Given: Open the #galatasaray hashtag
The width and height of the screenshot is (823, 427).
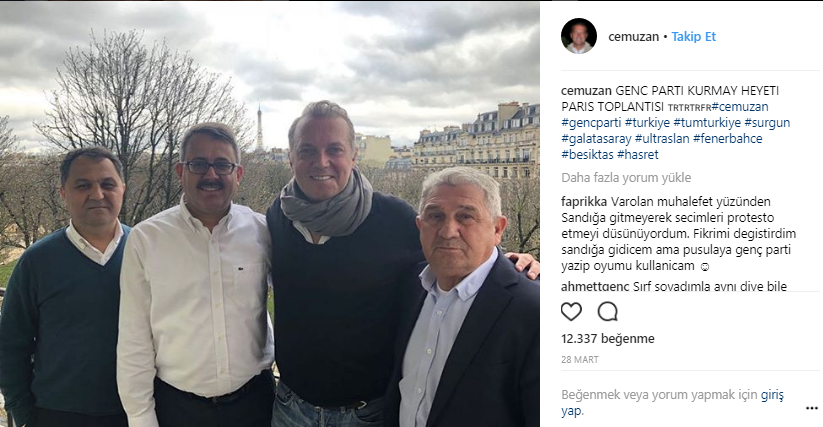Looking at the screenshot, I should pyautogui.click(x=596, y=138).
